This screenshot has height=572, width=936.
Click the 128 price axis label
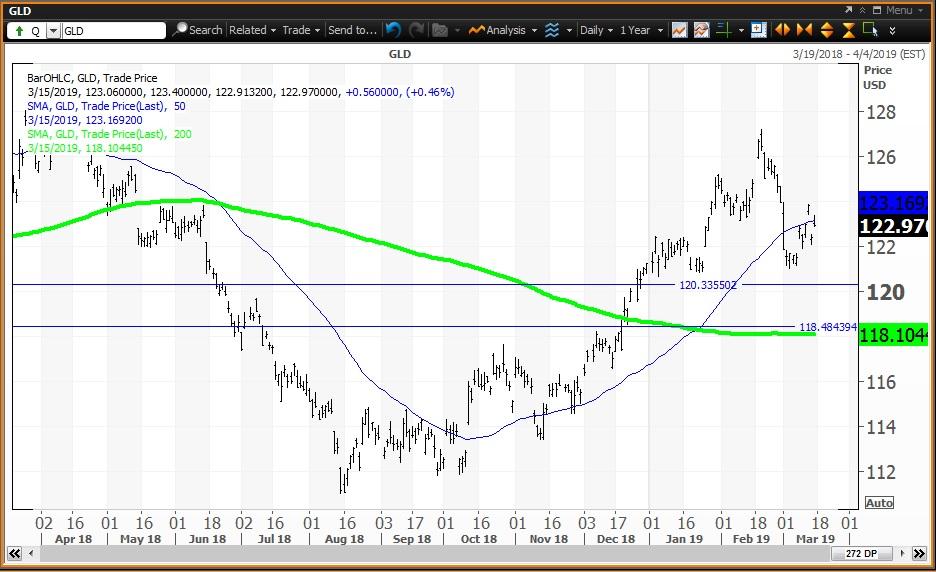pos(881,112)
